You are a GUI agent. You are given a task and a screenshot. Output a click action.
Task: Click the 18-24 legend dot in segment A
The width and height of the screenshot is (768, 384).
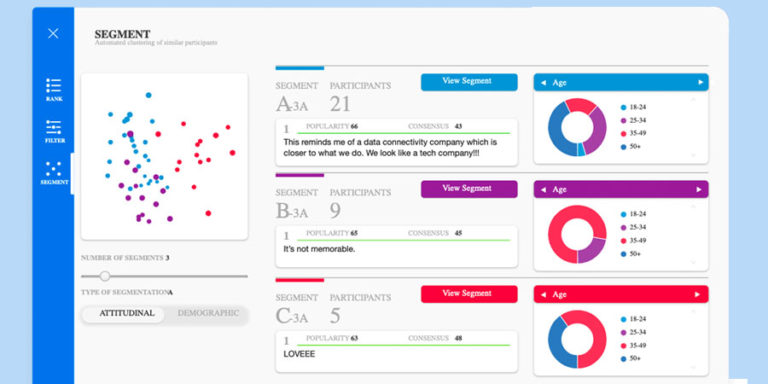pos(624,107)
